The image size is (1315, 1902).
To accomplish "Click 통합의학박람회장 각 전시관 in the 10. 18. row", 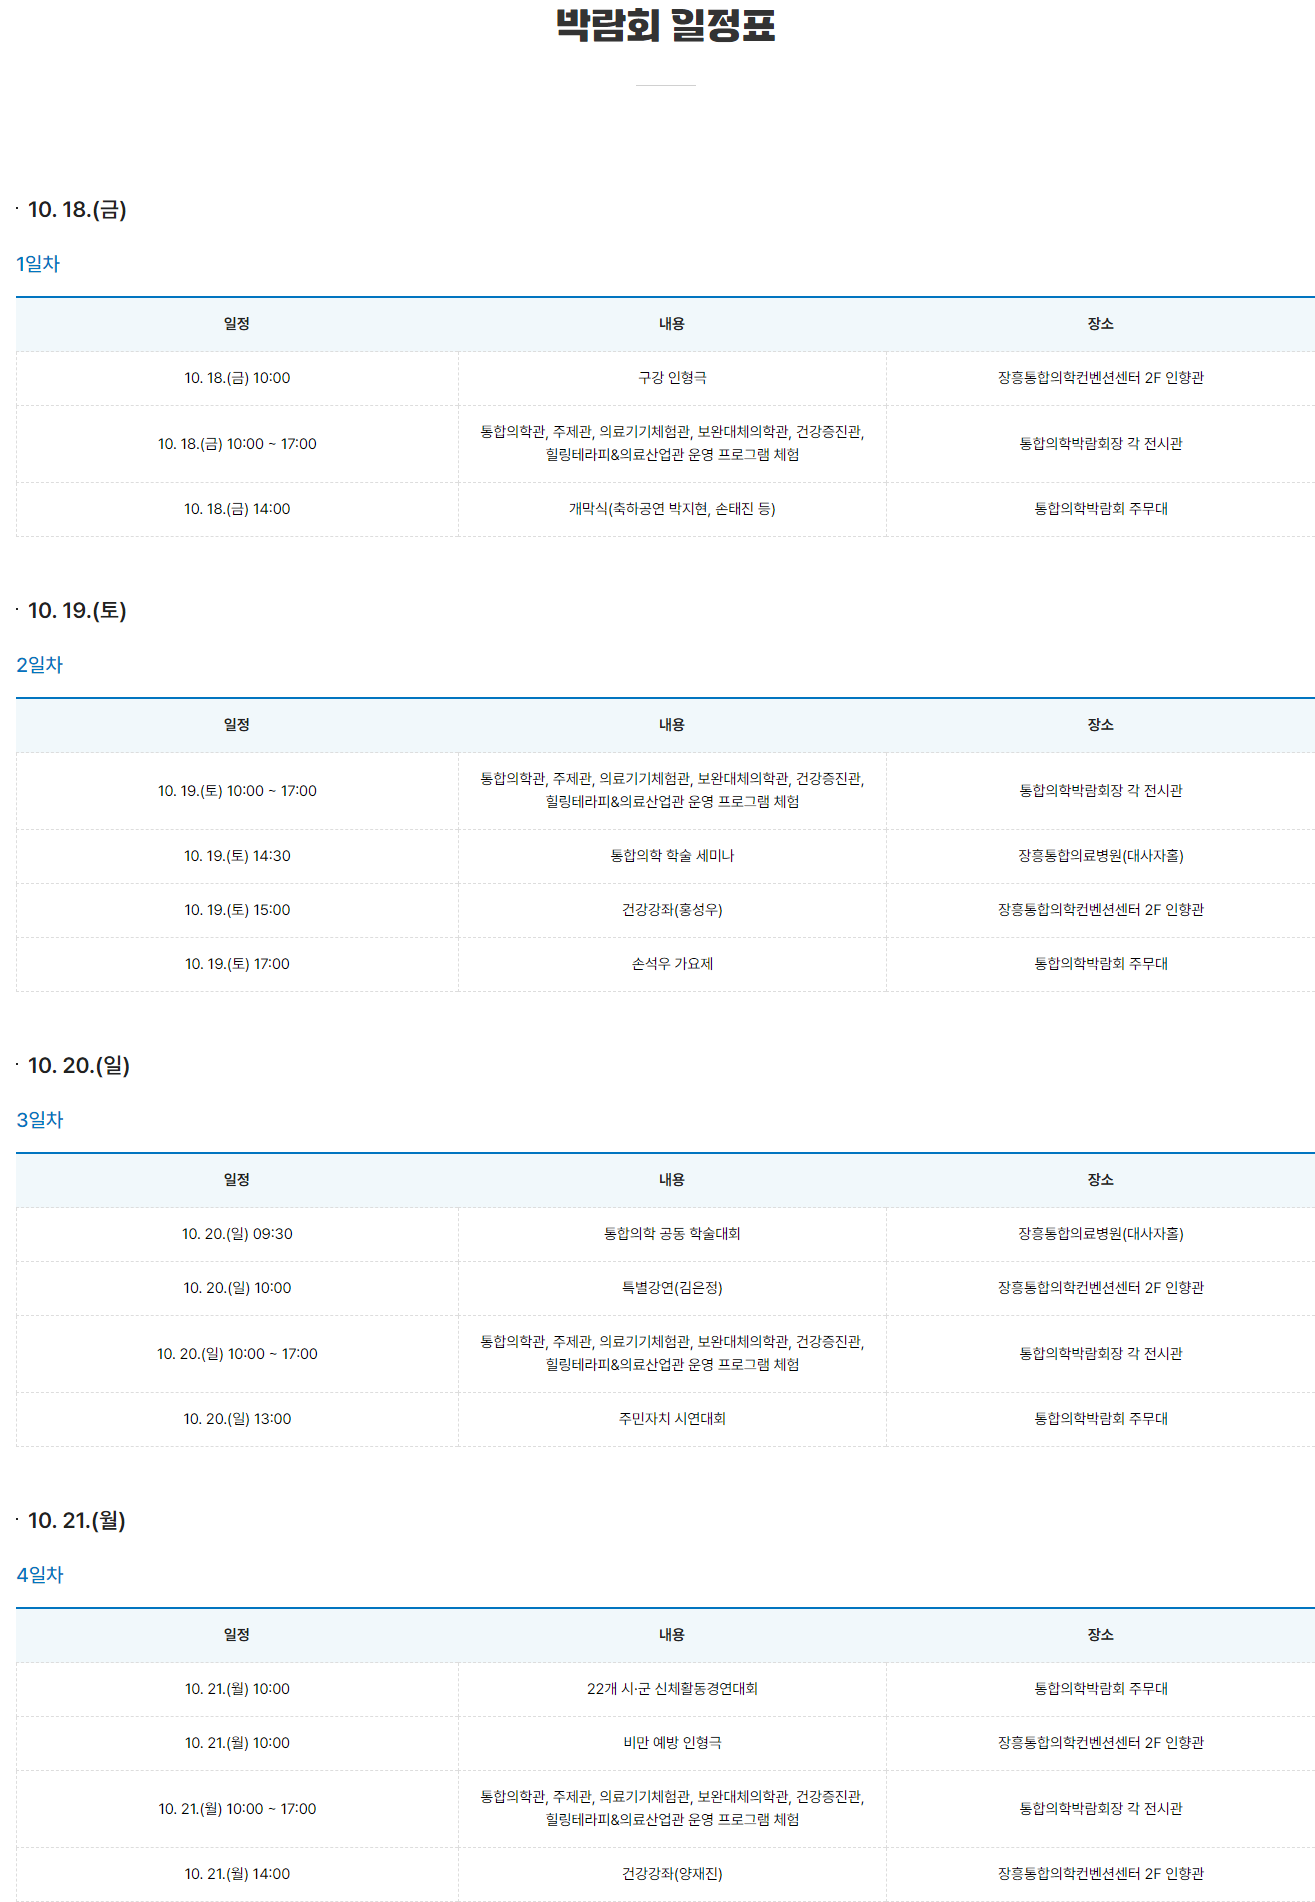I will [x=1101, y=444].
